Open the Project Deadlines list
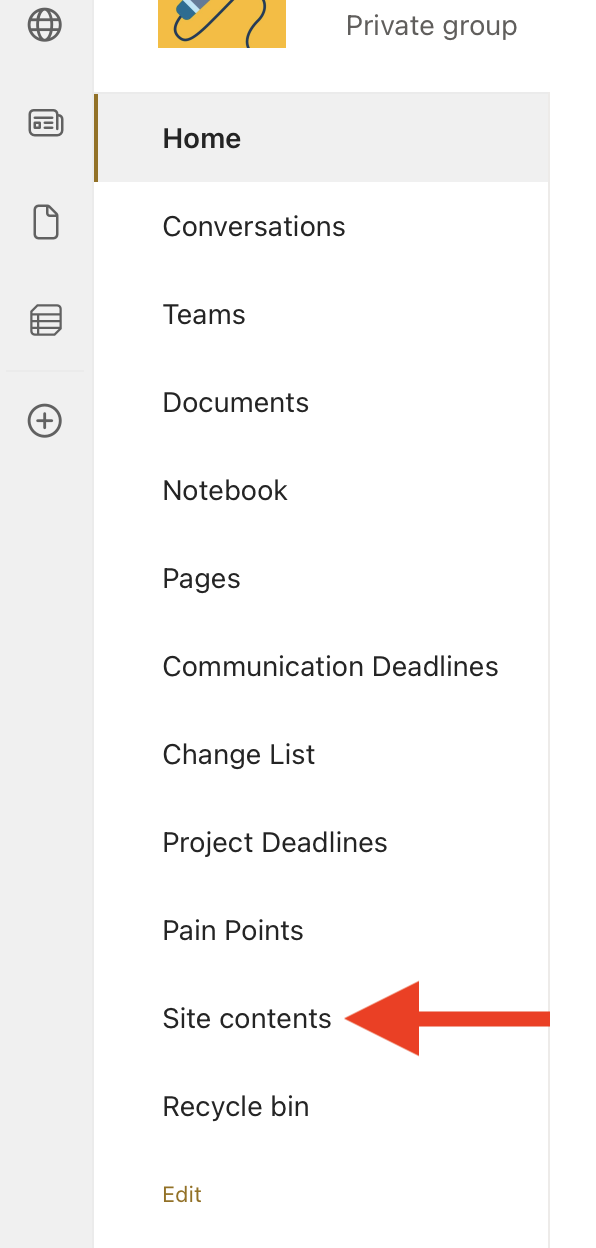This screenshot has width=596, height=1248. 274,842
